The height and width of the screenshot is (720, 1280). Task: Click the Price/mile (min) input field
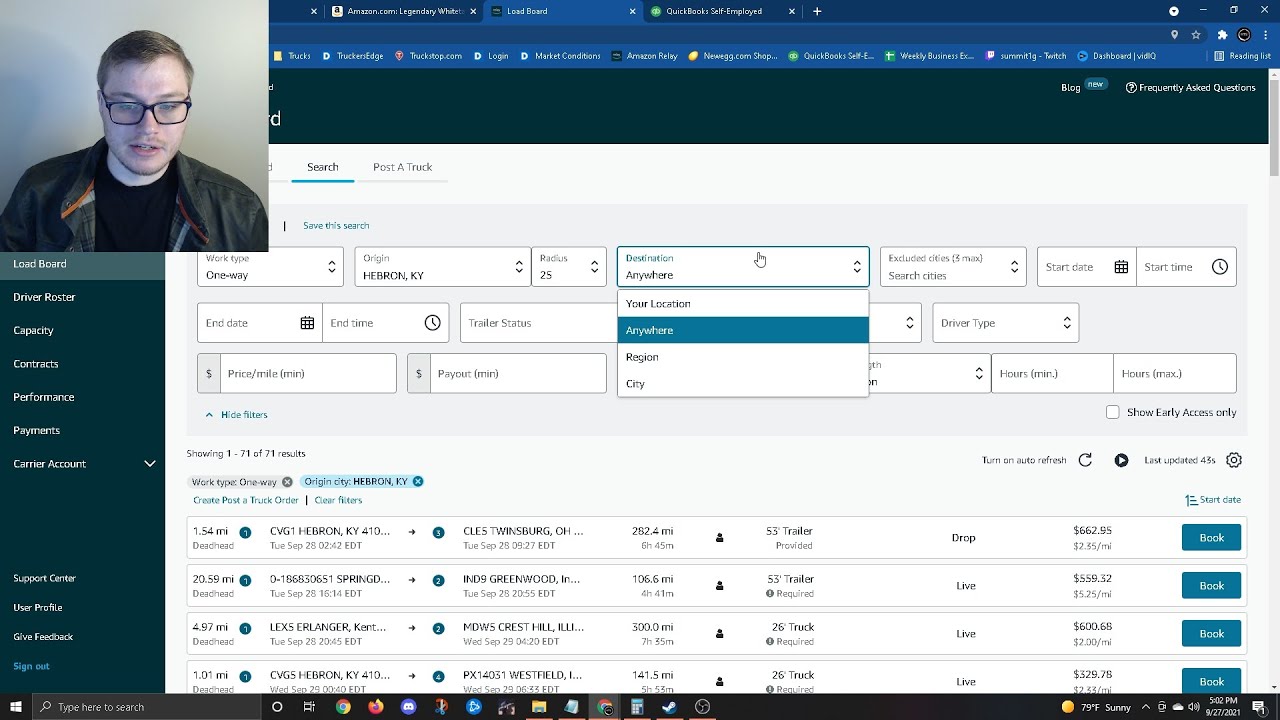tap(308, 374)
